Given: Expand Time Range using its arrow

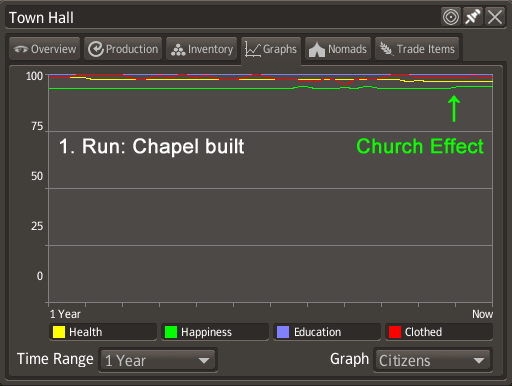Looking at the screenshot, I should (x=204, y=361).
